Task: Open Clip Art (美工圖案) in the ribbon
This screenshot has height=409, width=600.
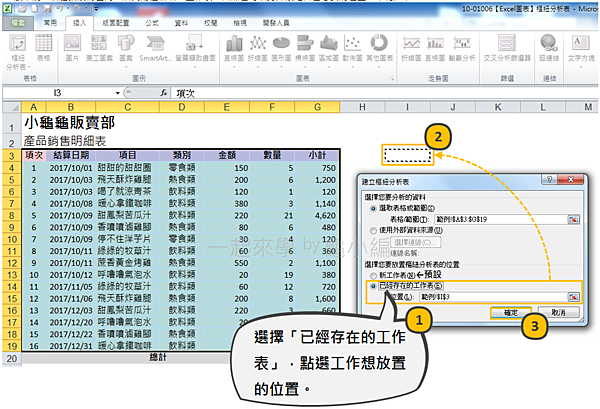Action: [99, 47]
